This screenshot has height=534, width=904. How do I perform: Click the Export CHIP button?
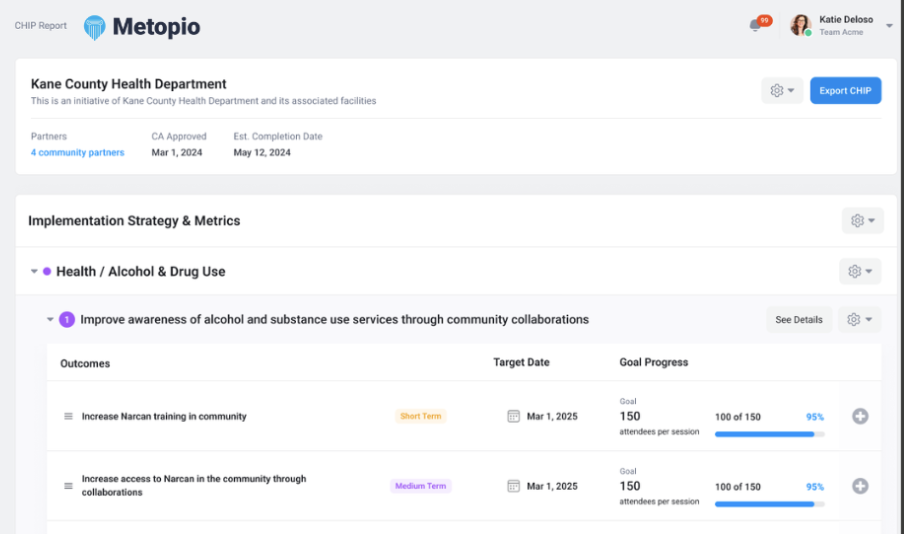[x=845, y=91]
